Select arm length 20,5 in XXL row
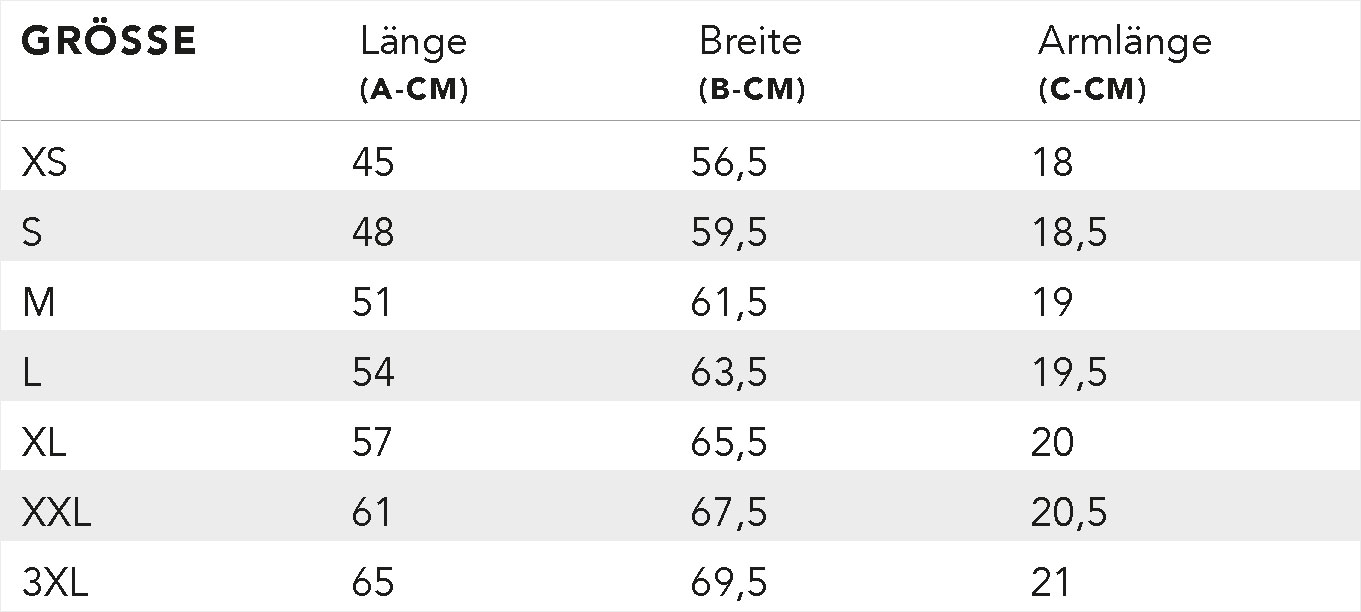The image size is (1361, 612). (x=1069, y=513)
